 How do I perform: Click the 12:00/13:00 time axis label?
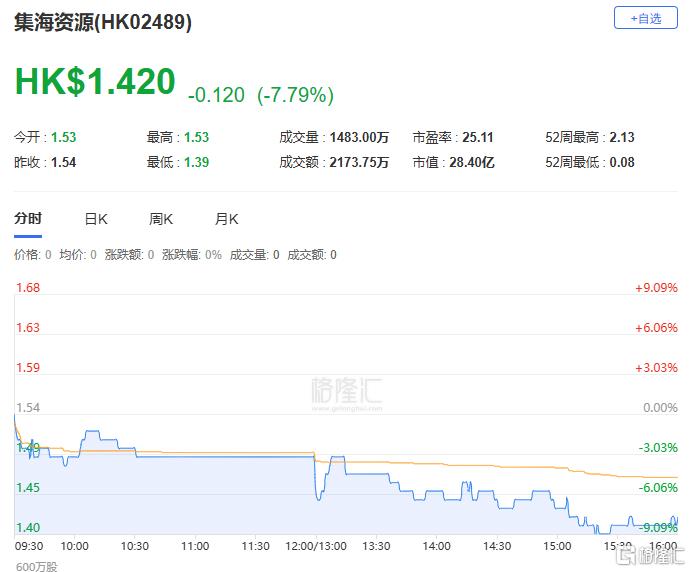click(x=316, y=546)
